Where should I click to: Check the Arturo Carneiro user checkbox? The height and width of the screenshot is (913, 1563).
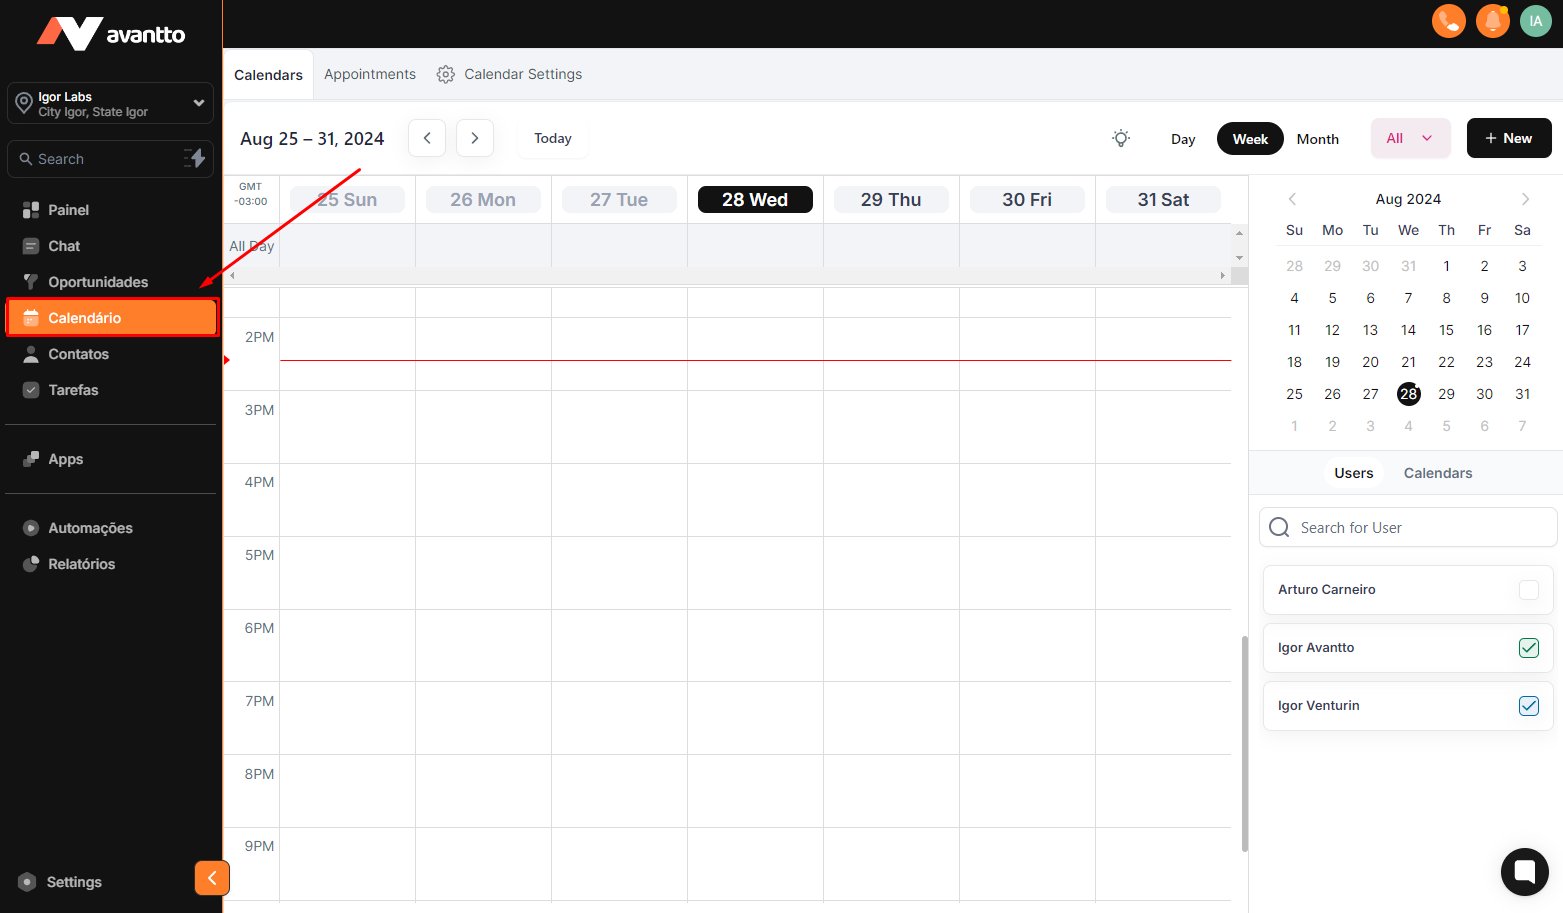(1528, 590)
